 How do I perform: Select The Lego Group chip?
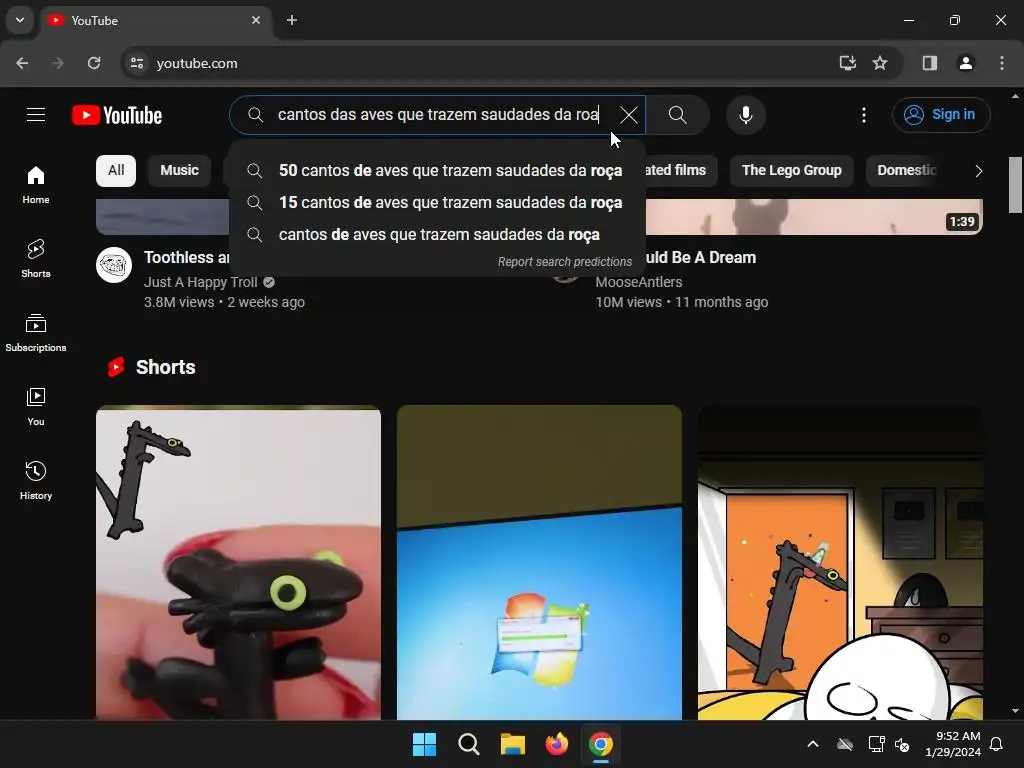pos(792,170)
